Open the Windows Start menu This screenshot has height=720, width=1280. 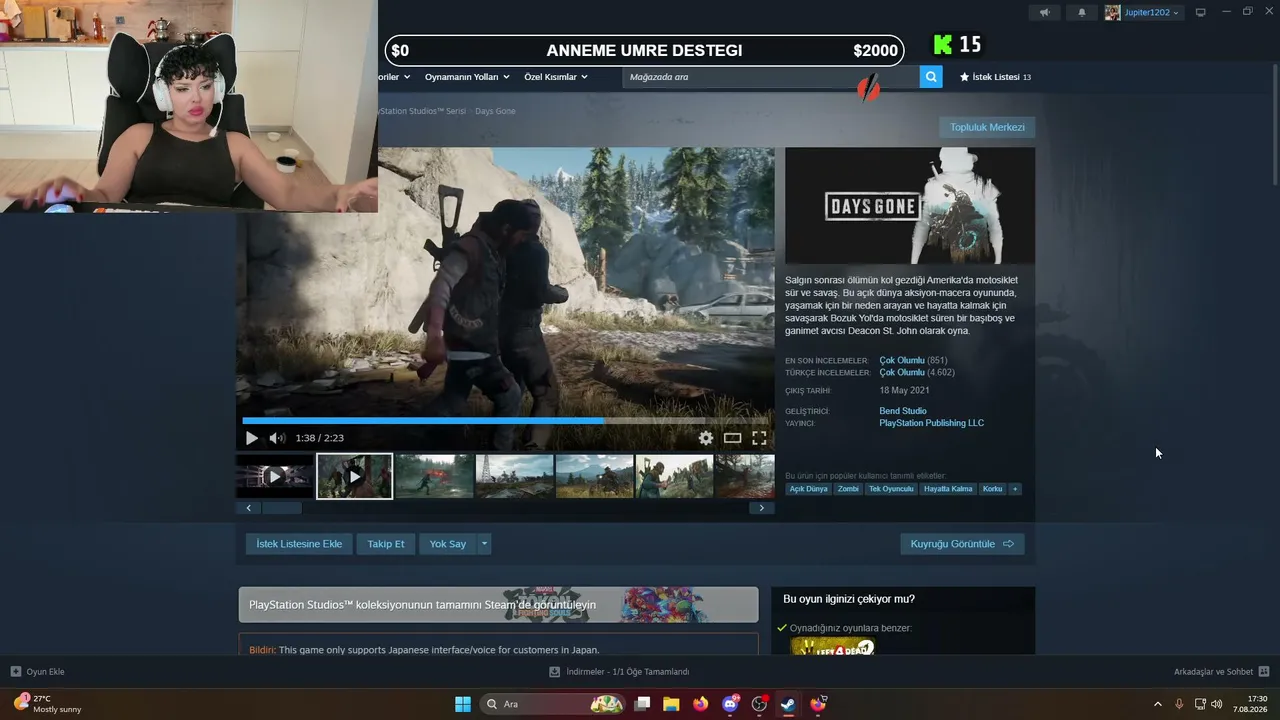click(x=463, y=704)
